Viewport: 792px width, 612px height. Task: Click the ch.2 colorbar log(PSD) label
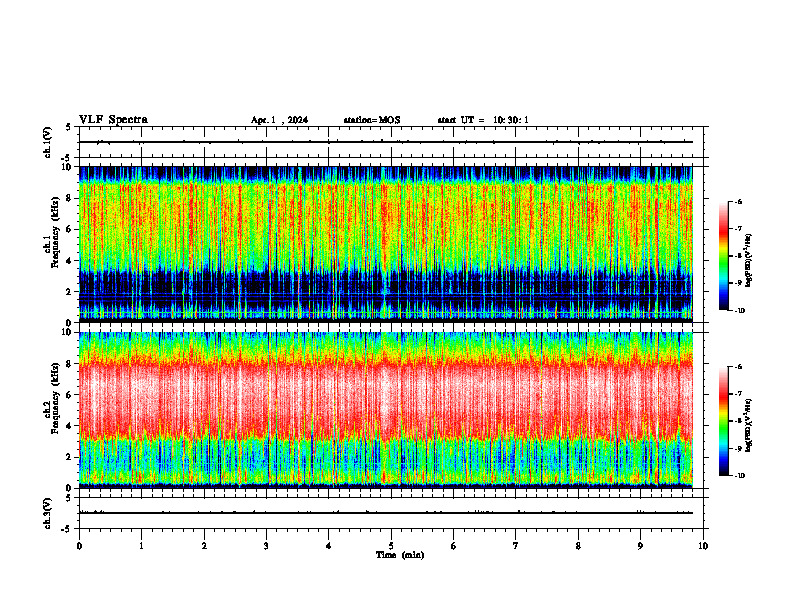click(749, 426)
